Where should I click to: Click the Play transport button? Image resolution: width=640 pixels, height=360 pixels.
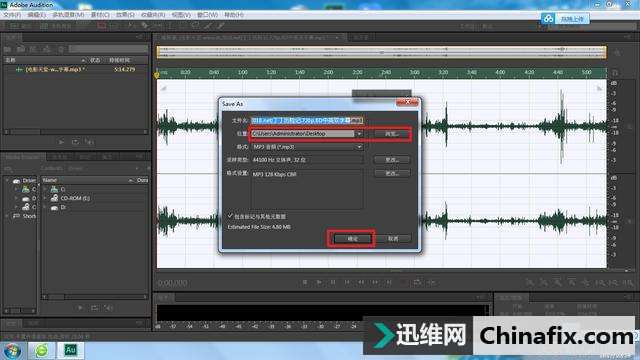[x=319, y=282]
